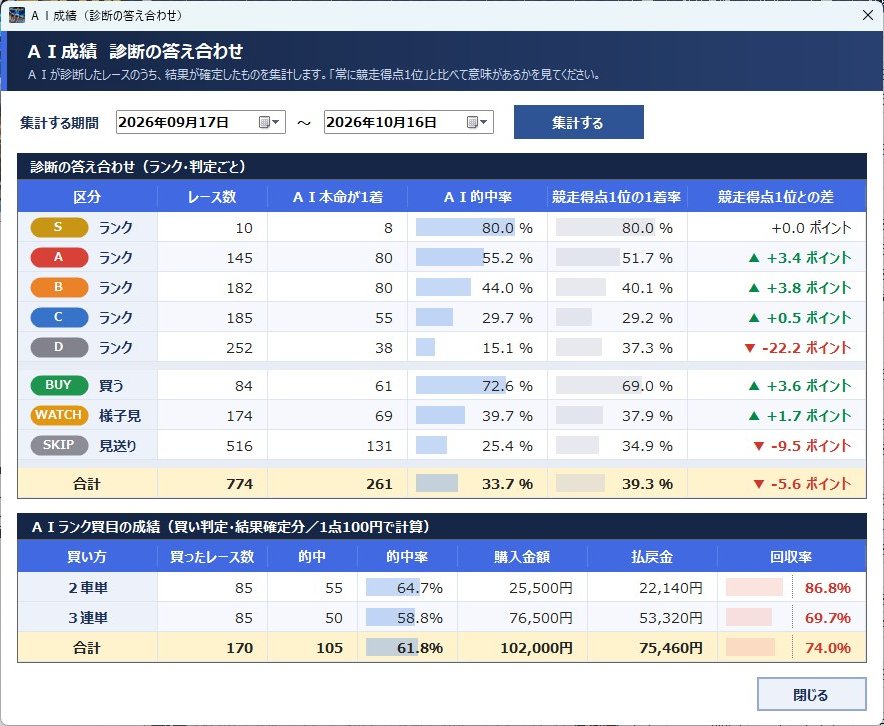
Task: Click the ＡＩ本命が1着 column header
Action: [x=337, y=197]
